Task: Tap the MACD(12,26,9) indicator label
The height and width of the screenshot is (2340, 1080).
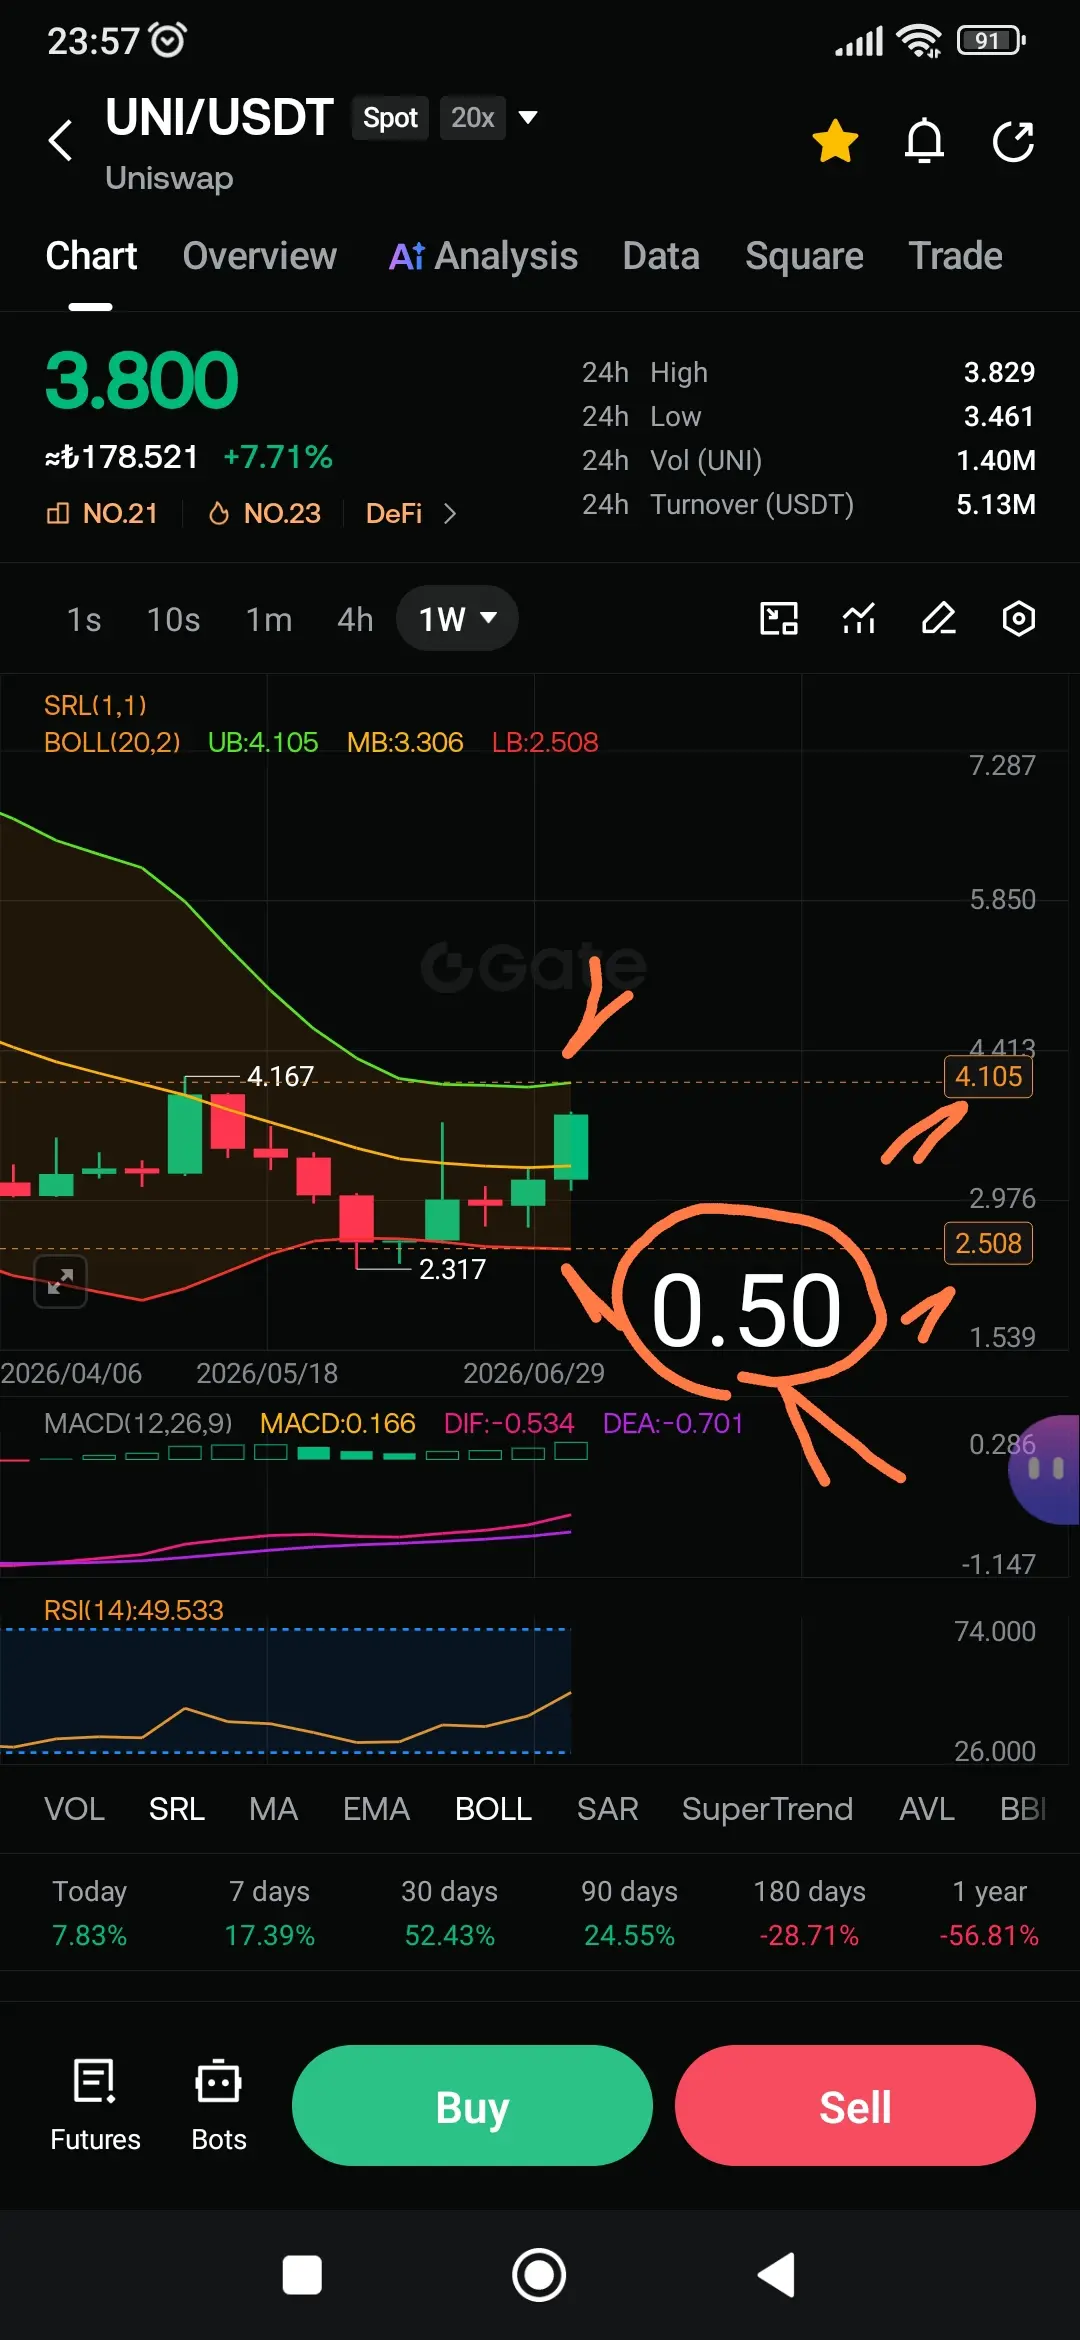Action: click(x=138, y=1423)
